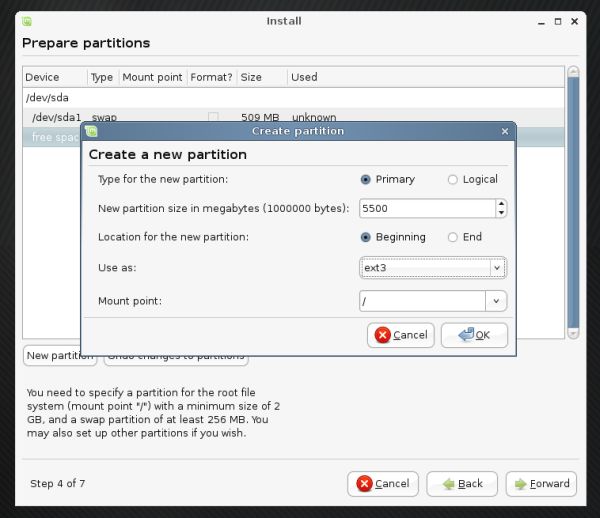Choose Beginning as the partition location
Viewport: 600px width, 518px height.
[365, 237]
